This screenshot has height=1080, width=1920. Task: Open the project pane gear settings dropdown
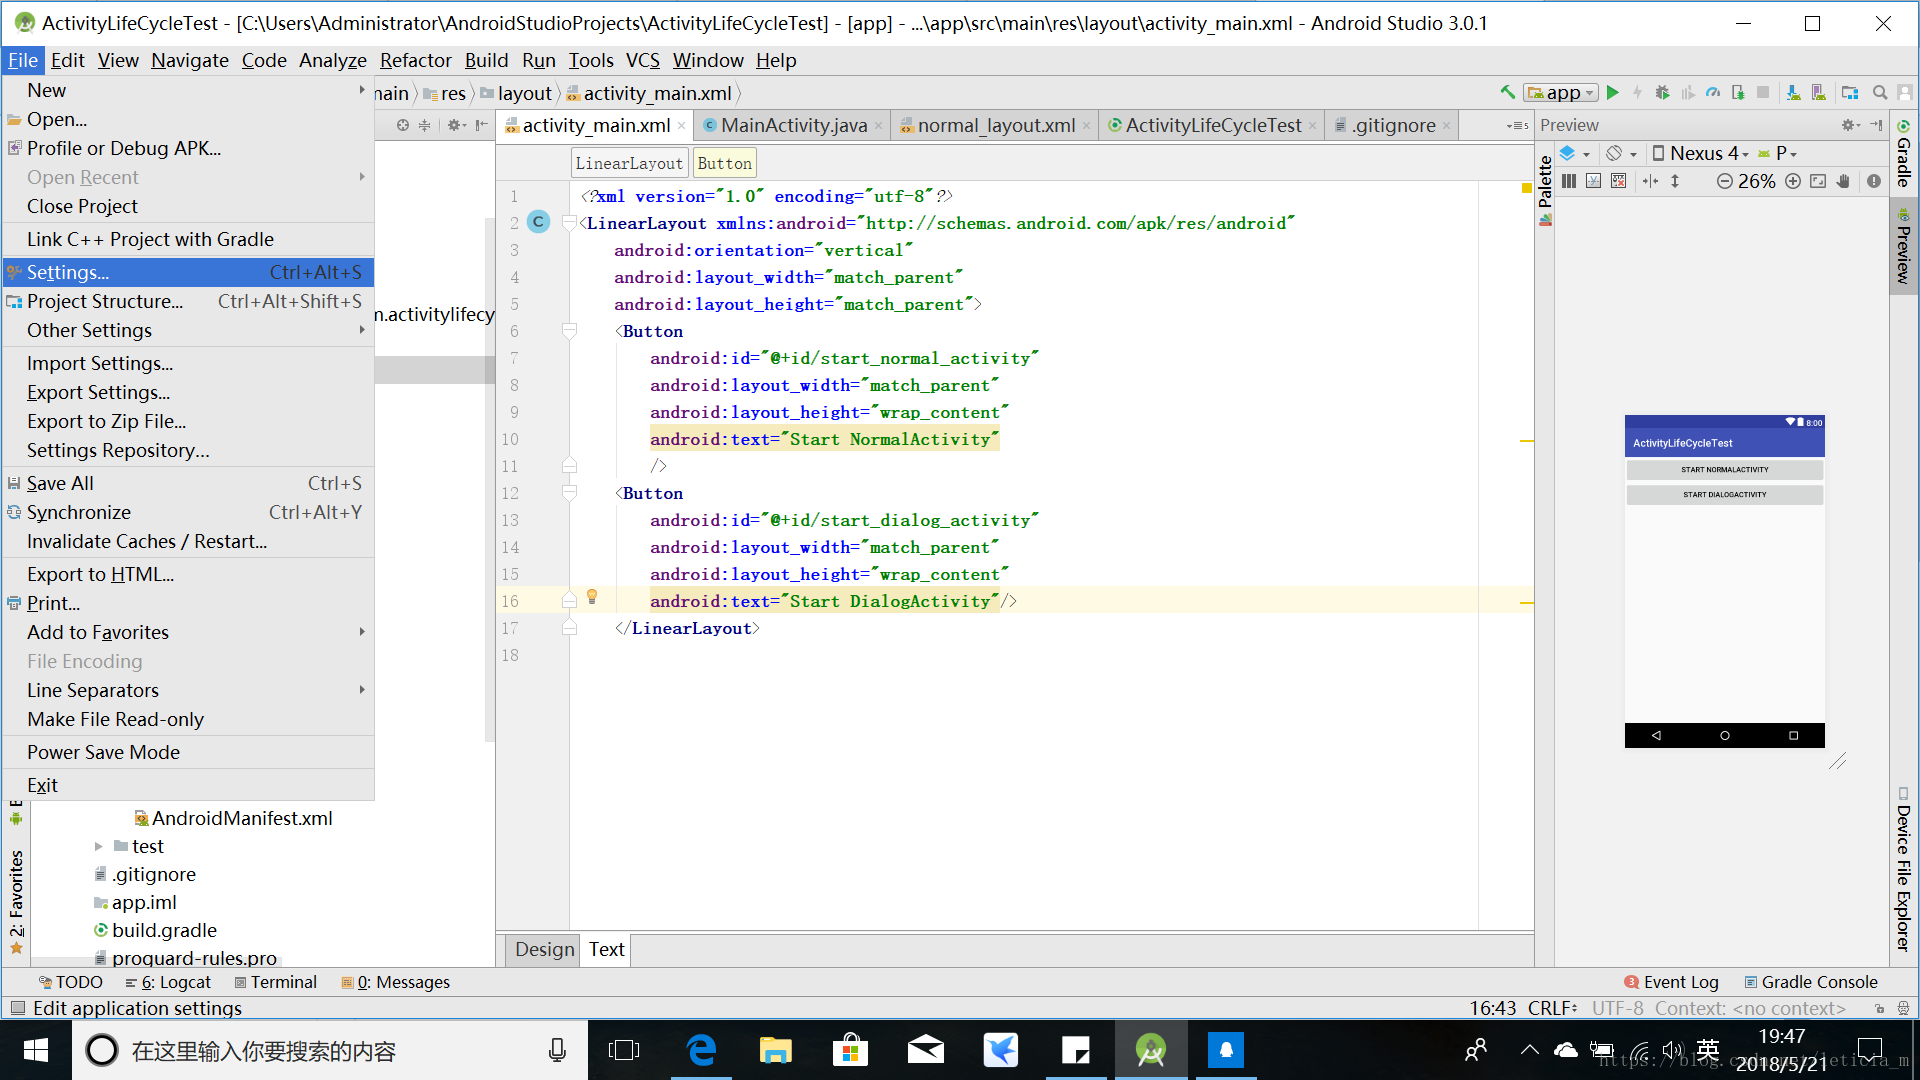tap(457, 125)
